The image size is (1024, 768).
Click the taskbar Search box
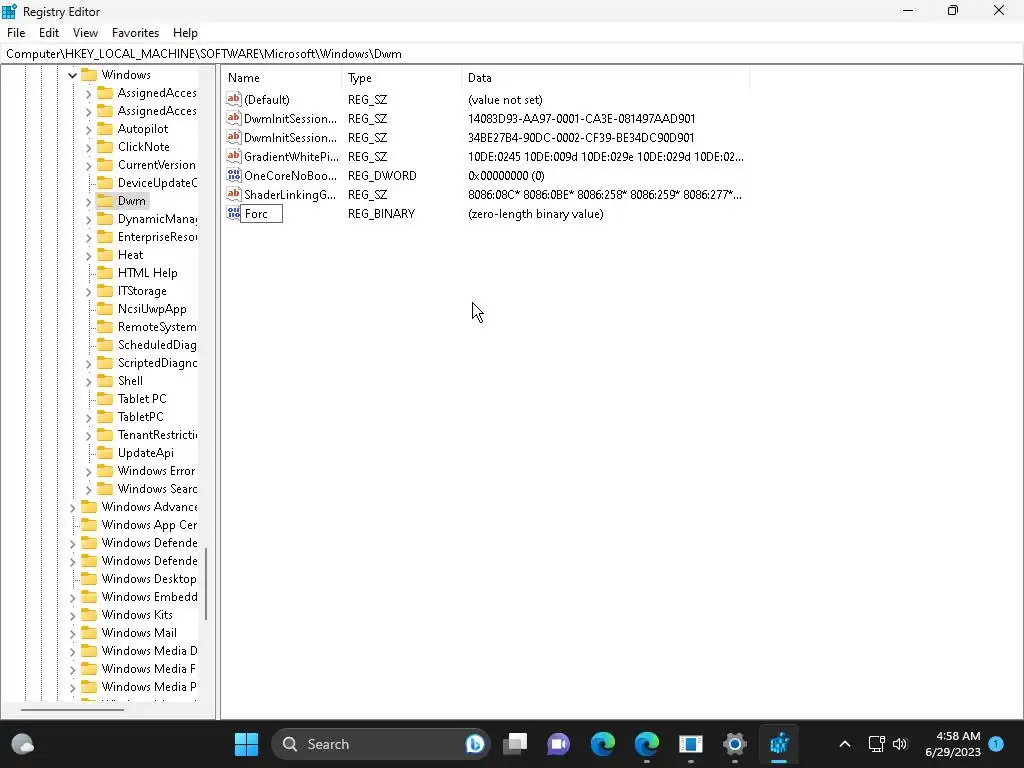click(380, 744)
